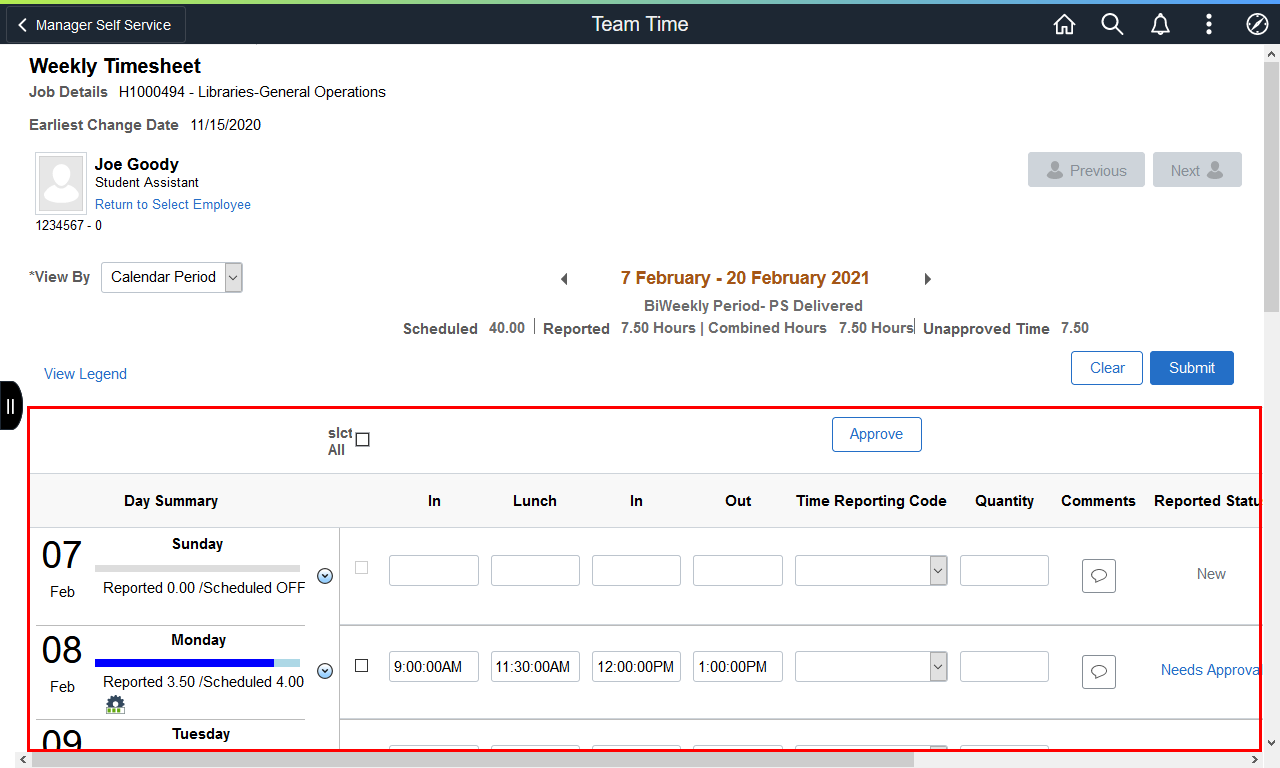Viewport: 1280px width, 768px height.
Task: Click the horizontal scrollbar thumb
Action: click(473, 760)
